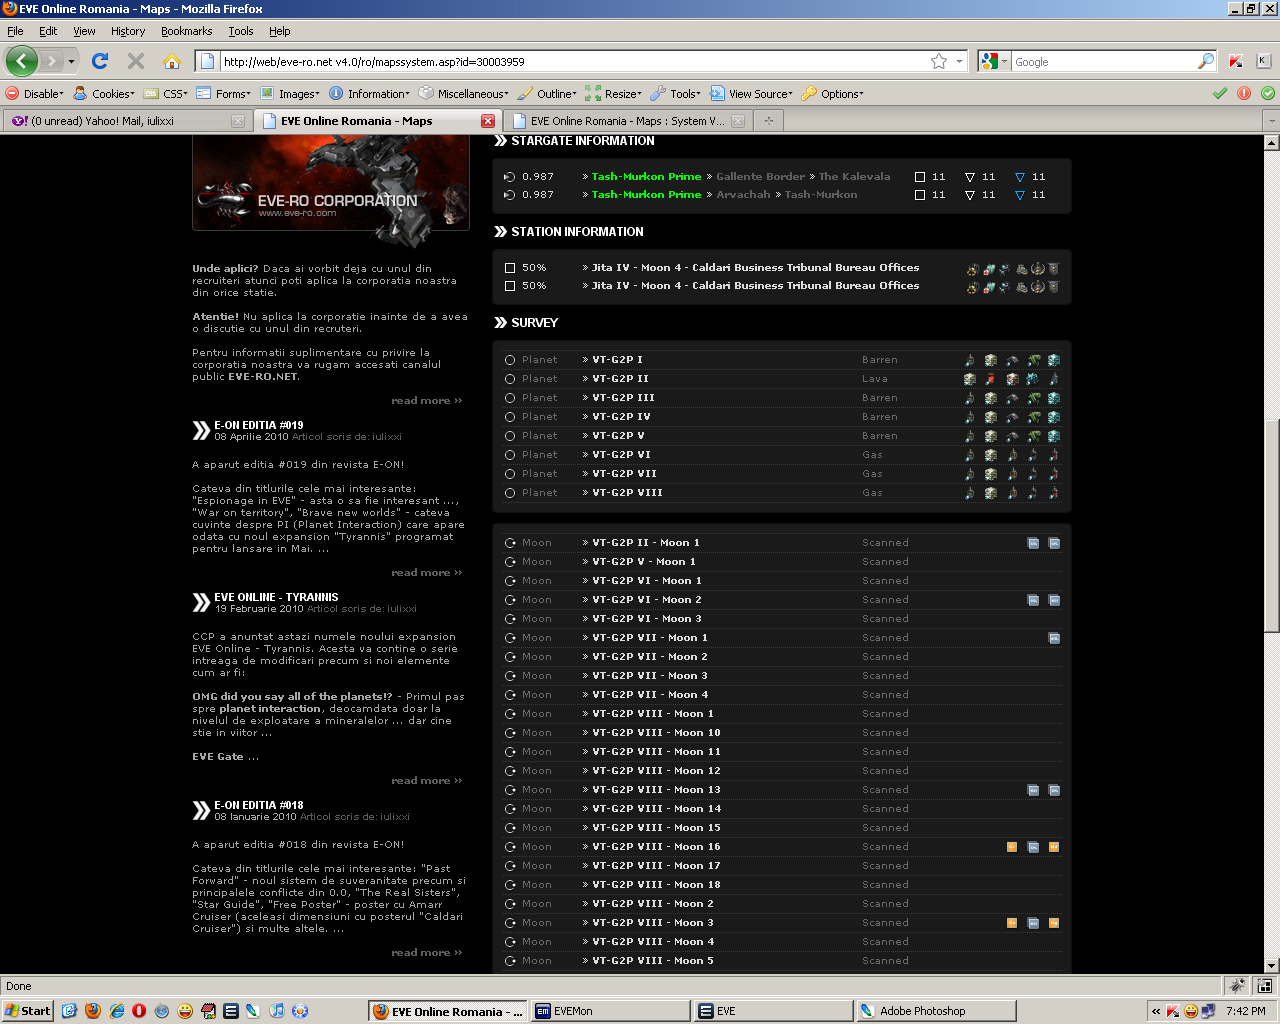Screen dimensions: 1280x1024
Task: Open the EVE ONLINE - TYRANNIS article title
Action: click(276, 597)
